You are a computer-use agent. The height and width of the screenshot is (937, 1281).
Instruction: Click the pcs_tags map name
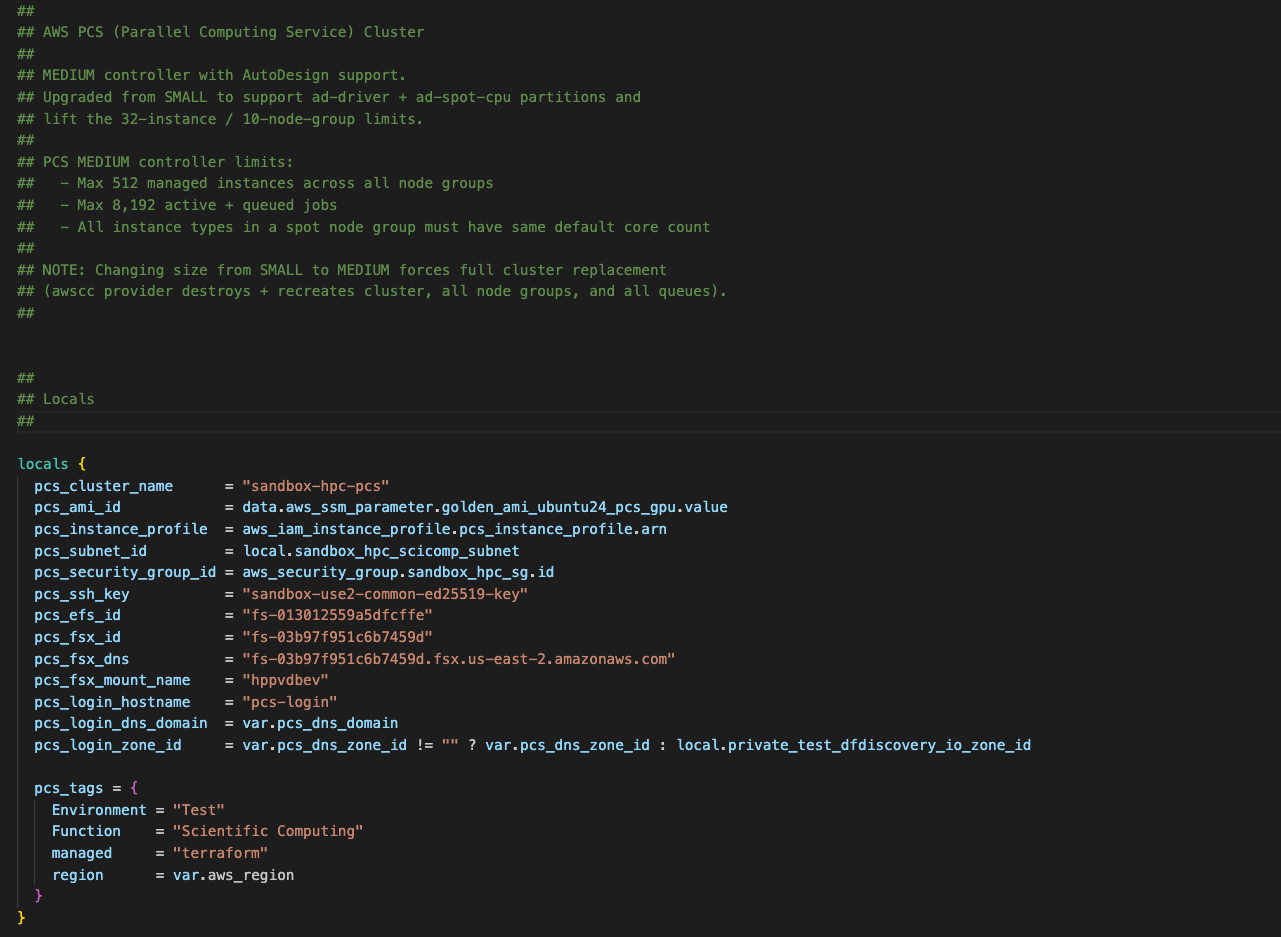coord(69,788)
